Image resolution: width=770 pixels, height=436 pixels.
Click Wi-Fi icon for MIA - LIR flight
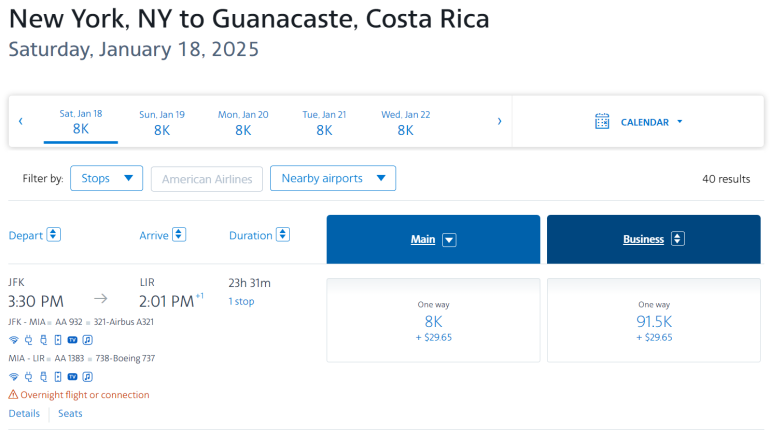click(14, 377)
